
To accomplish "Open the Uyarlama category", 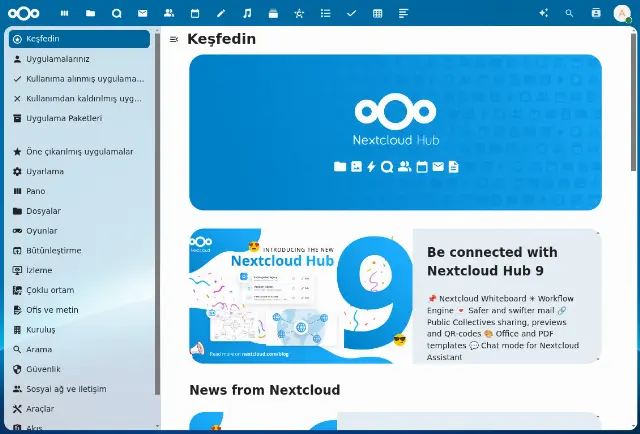I will coord(80,171).
